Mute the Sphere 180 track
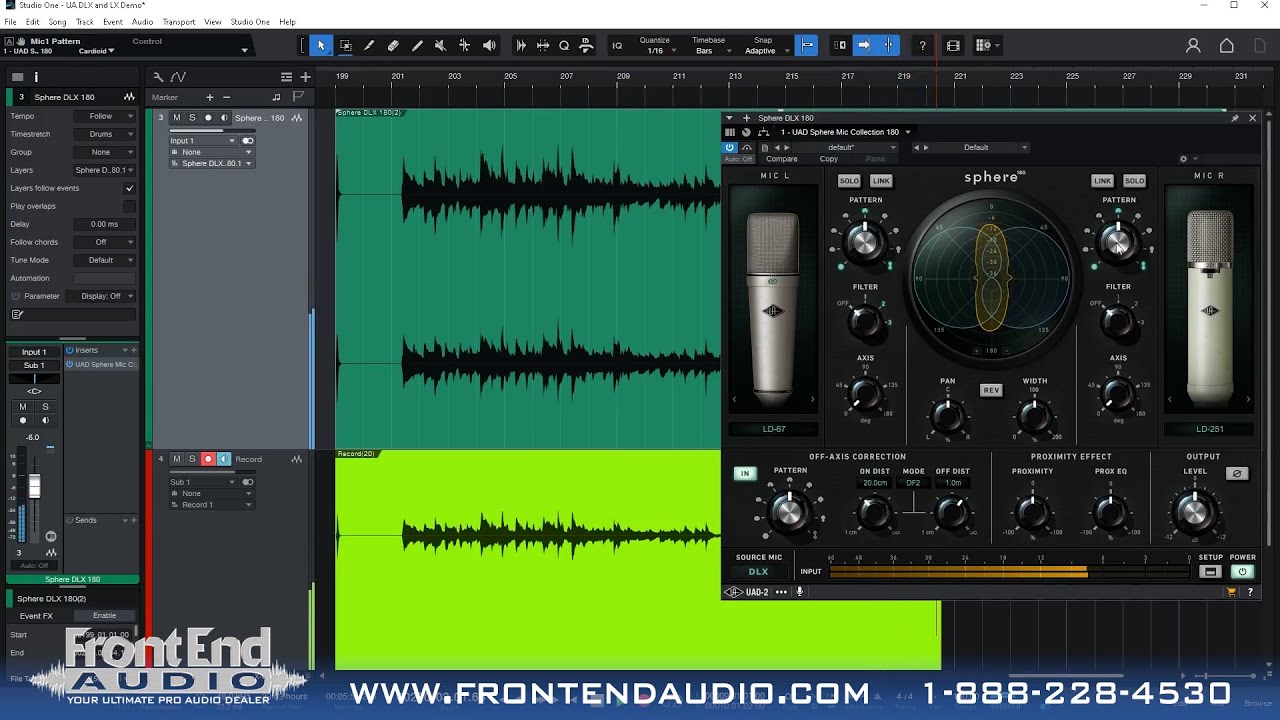The height and width of the screenshot is (720, 1280). click(177, 118)
